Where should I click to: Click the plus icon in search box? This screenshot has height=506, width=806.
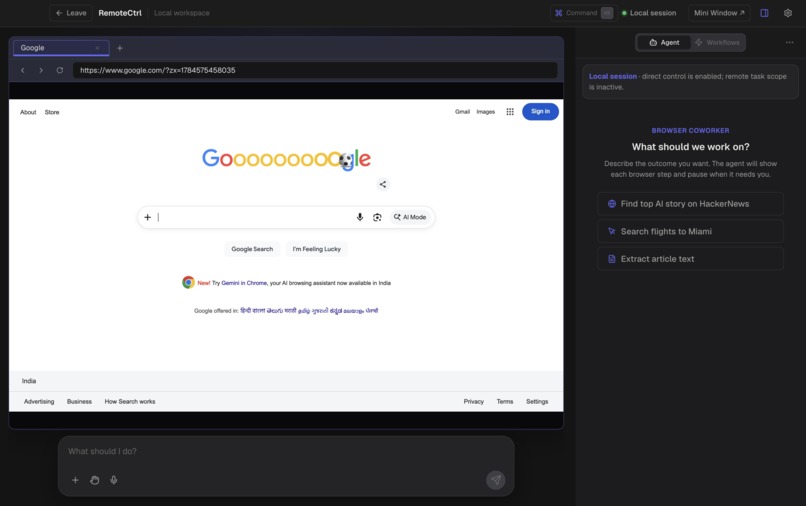[x=148, y=217]
